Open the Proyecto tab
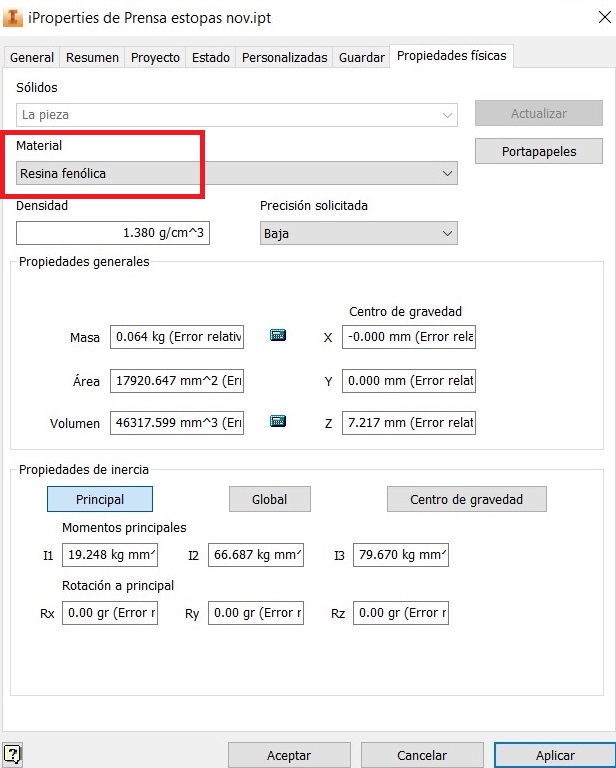Image resolution: width=616 pixels, height=768 pixels. point(155,58)
